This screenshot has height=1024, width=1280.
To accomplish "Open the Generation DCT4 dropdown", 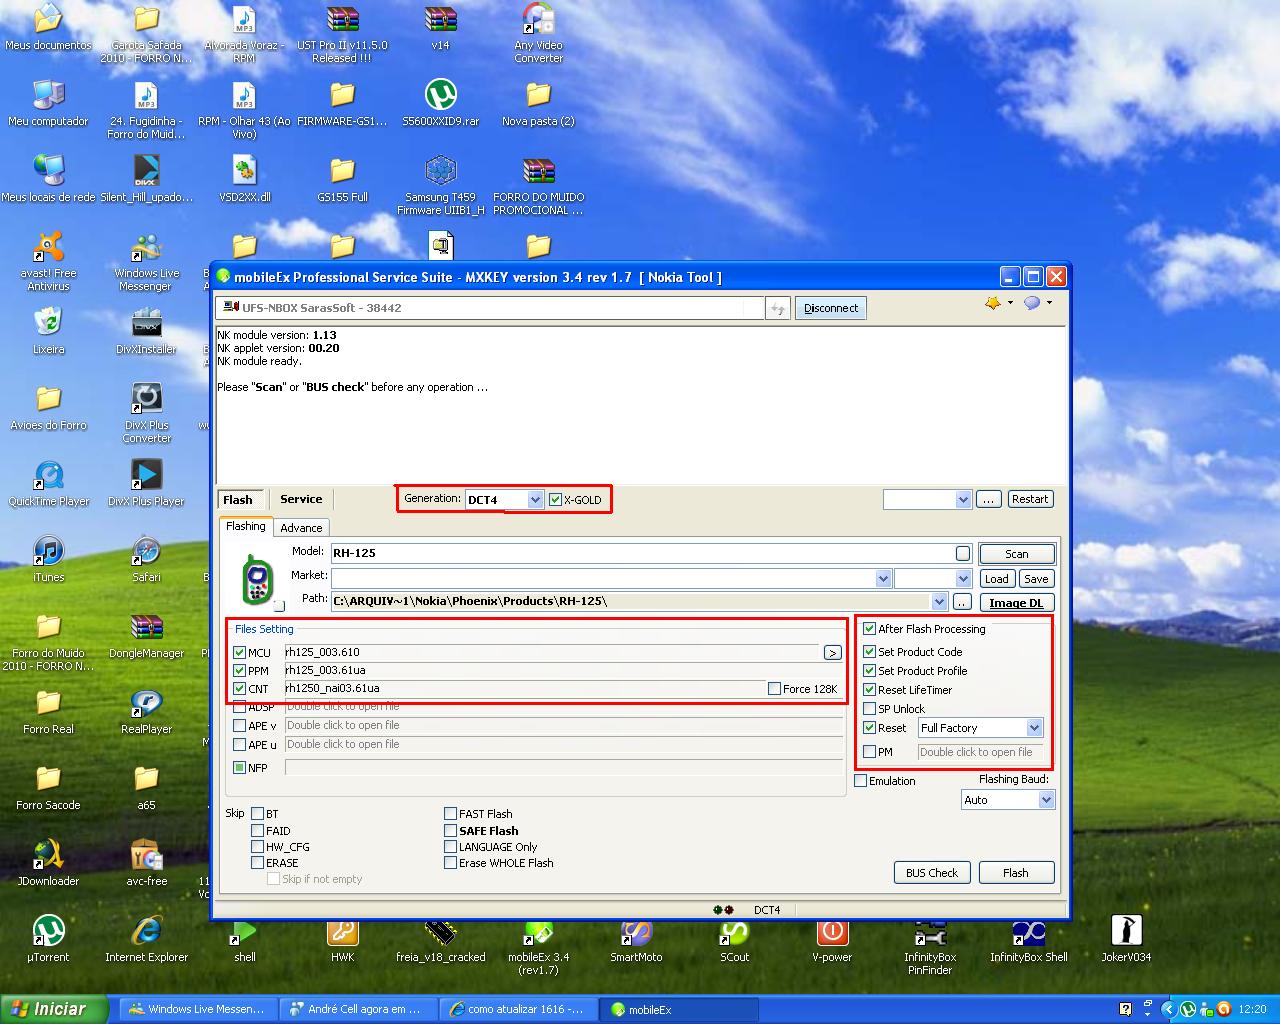I will (x=535, y=499).
